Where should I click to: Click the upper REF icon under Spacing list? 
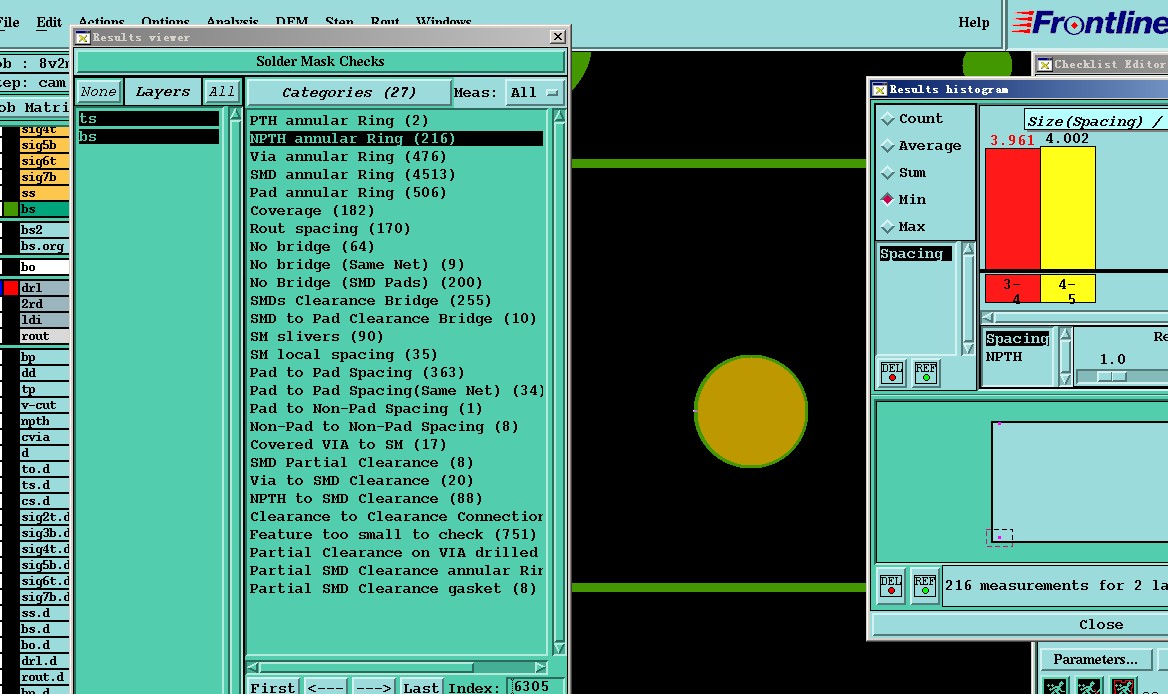926,373
